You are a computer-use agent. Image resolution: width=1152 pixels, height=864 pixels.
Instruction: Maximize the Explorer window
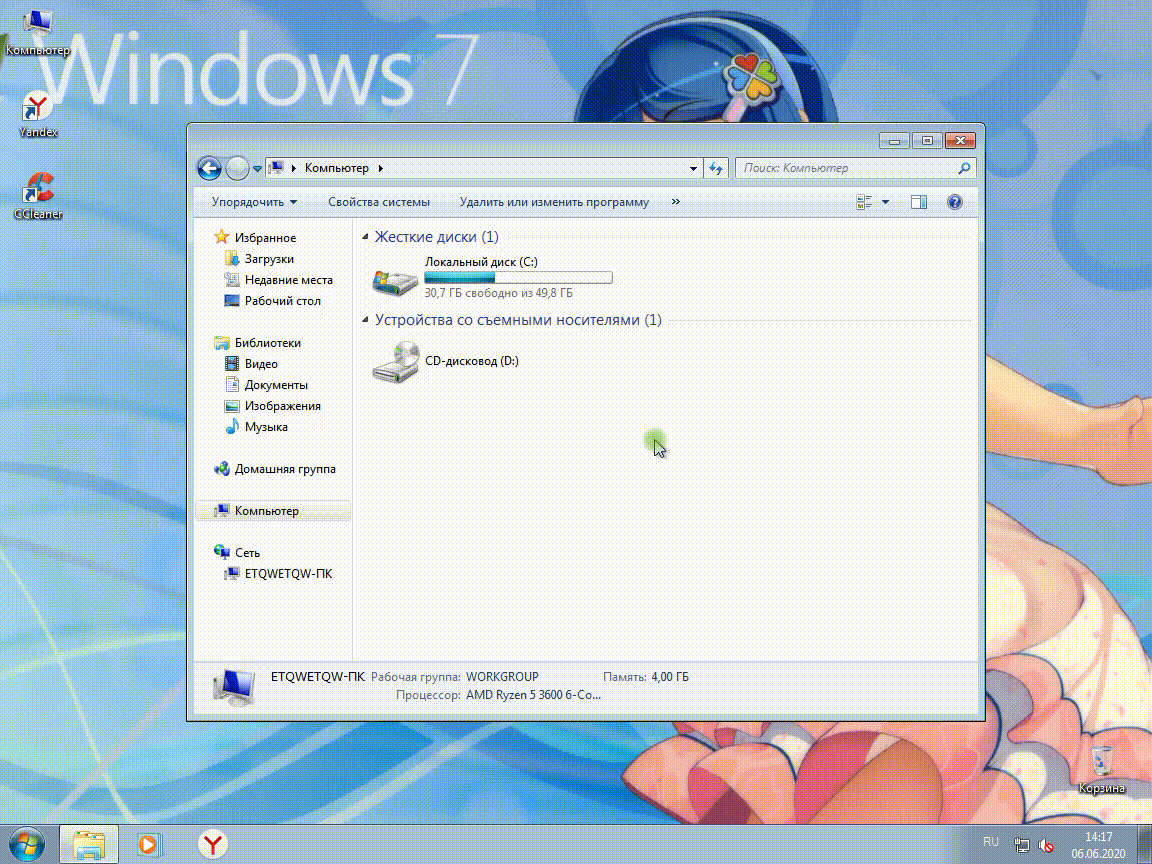(x=927, y=140)
